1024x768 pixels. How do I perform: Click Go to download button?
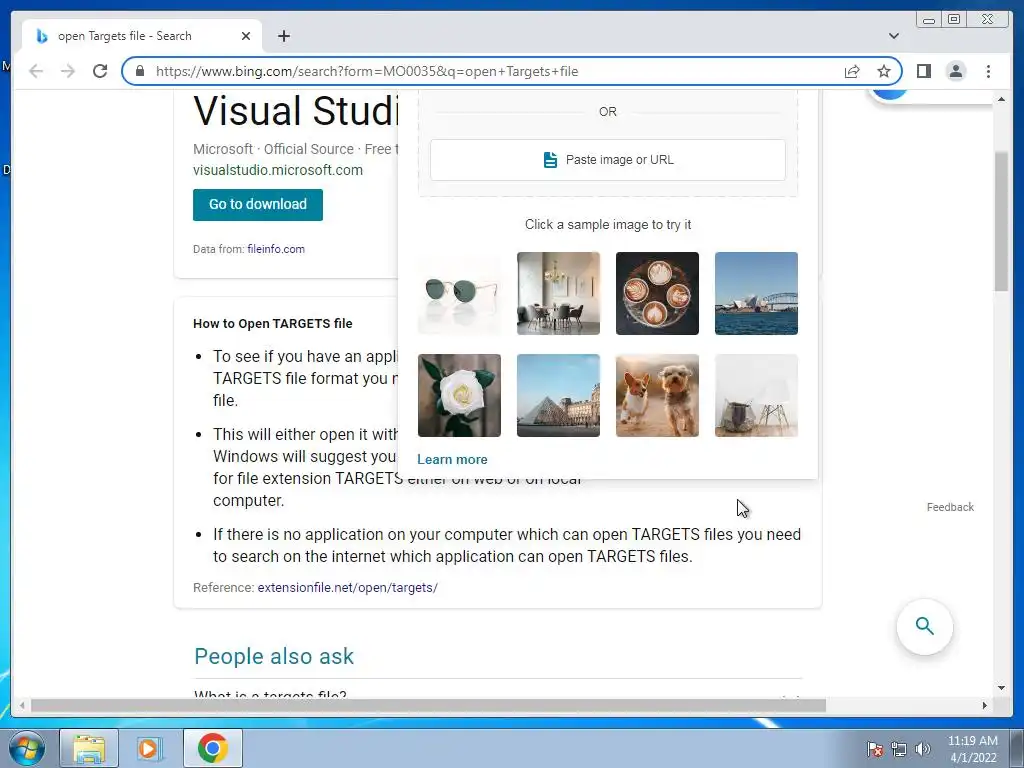258,204
